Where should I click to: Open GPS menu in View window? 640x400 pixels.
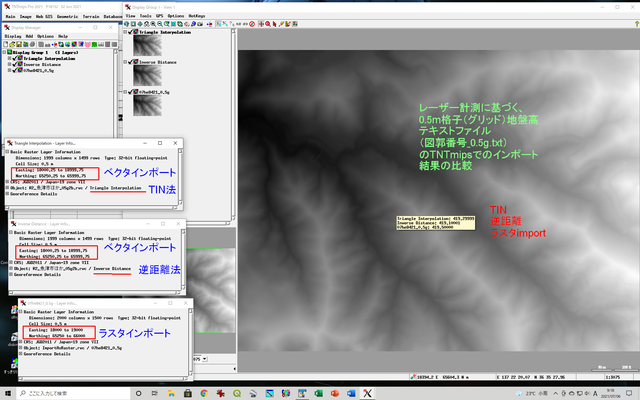coord(159,16)
